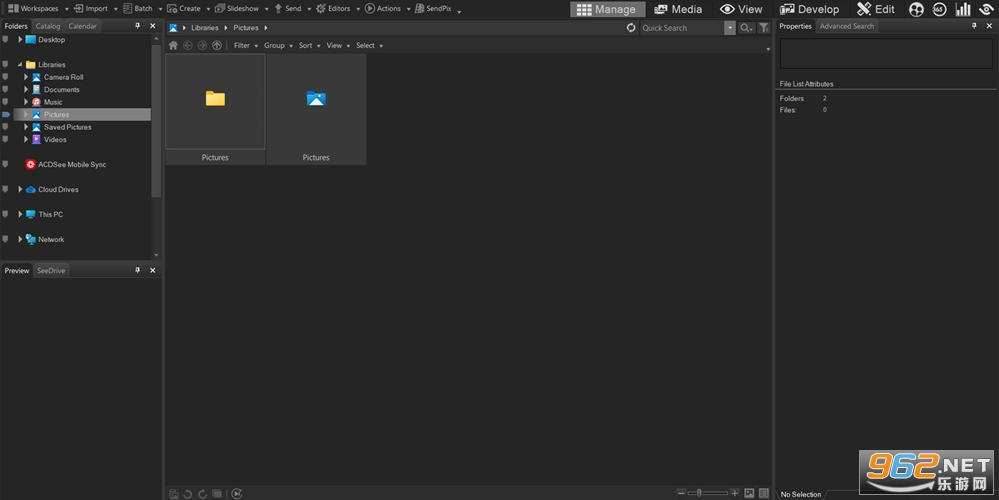
Task: Switch to details list view icon at bottom right
Action: tap(764, 493)
